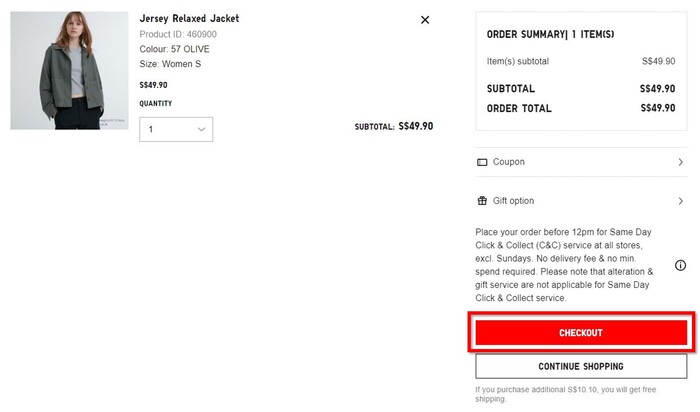
Task: Select the Gift option label
Action: coord(513,201)
